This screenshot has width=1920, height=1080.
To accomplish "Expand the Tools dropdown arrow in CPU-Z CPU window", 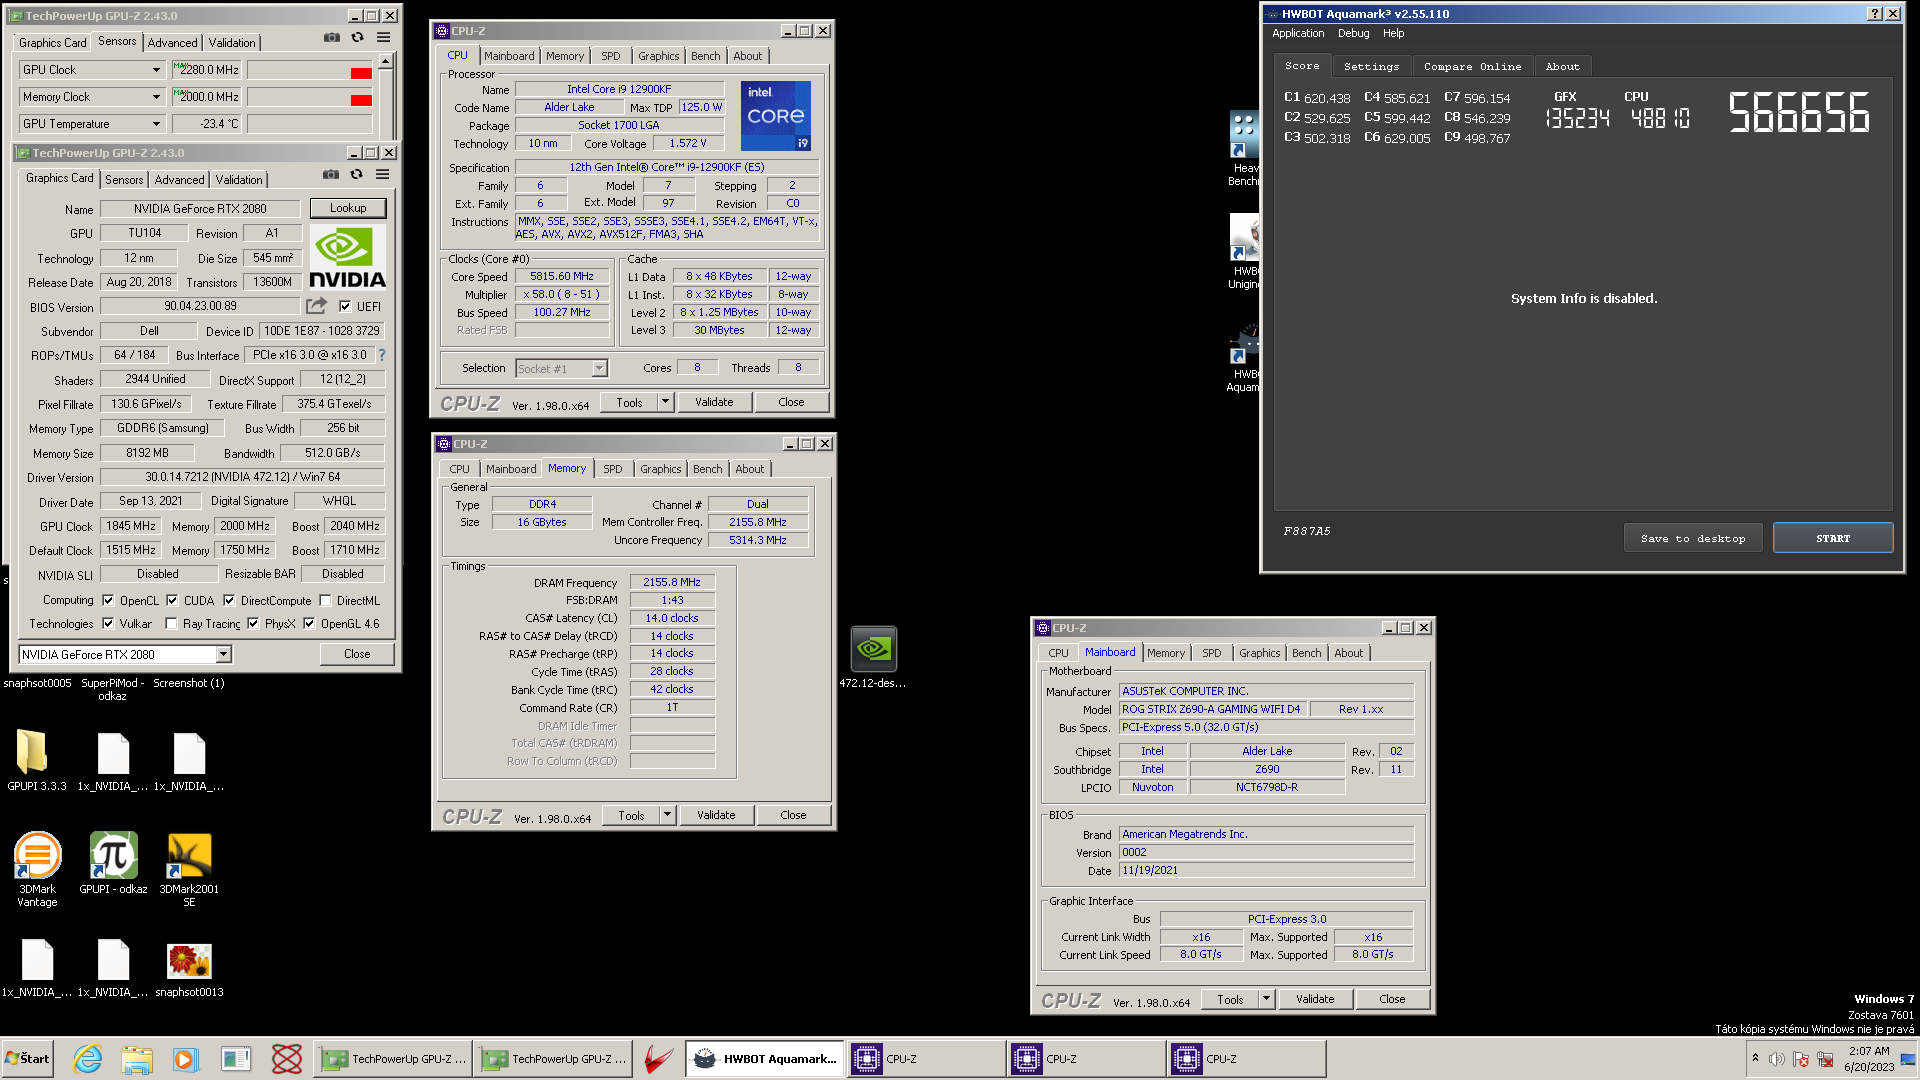I will point(665,402).
